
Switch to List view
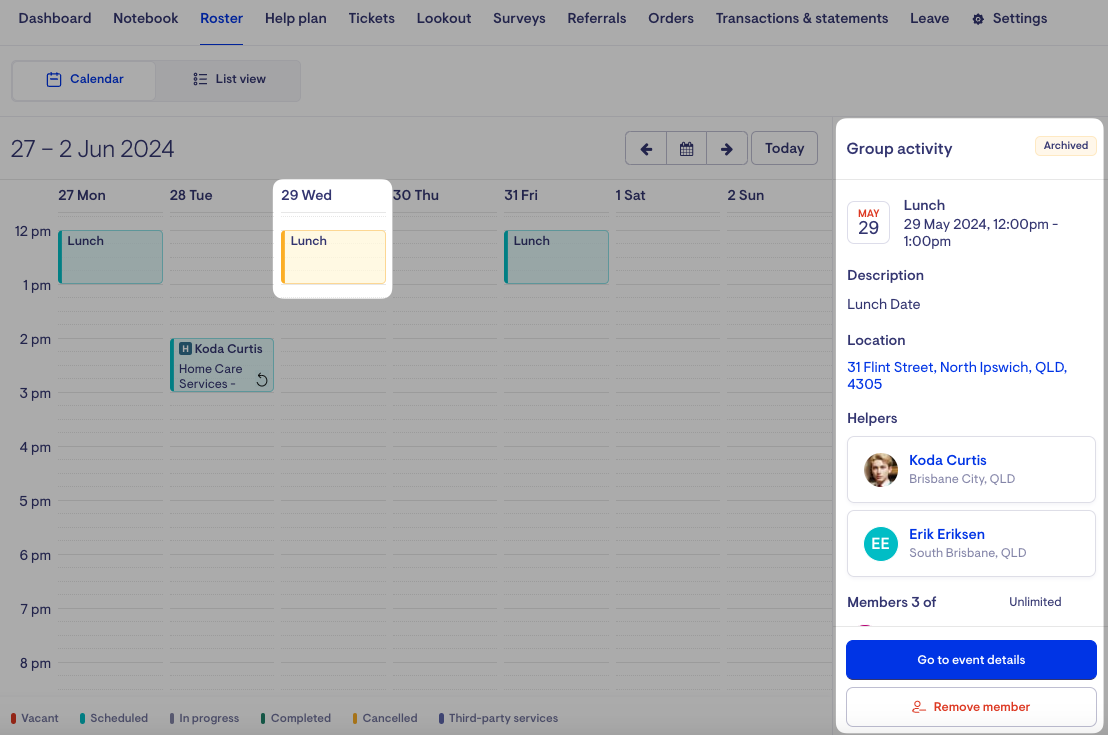(x=229, y=79)
